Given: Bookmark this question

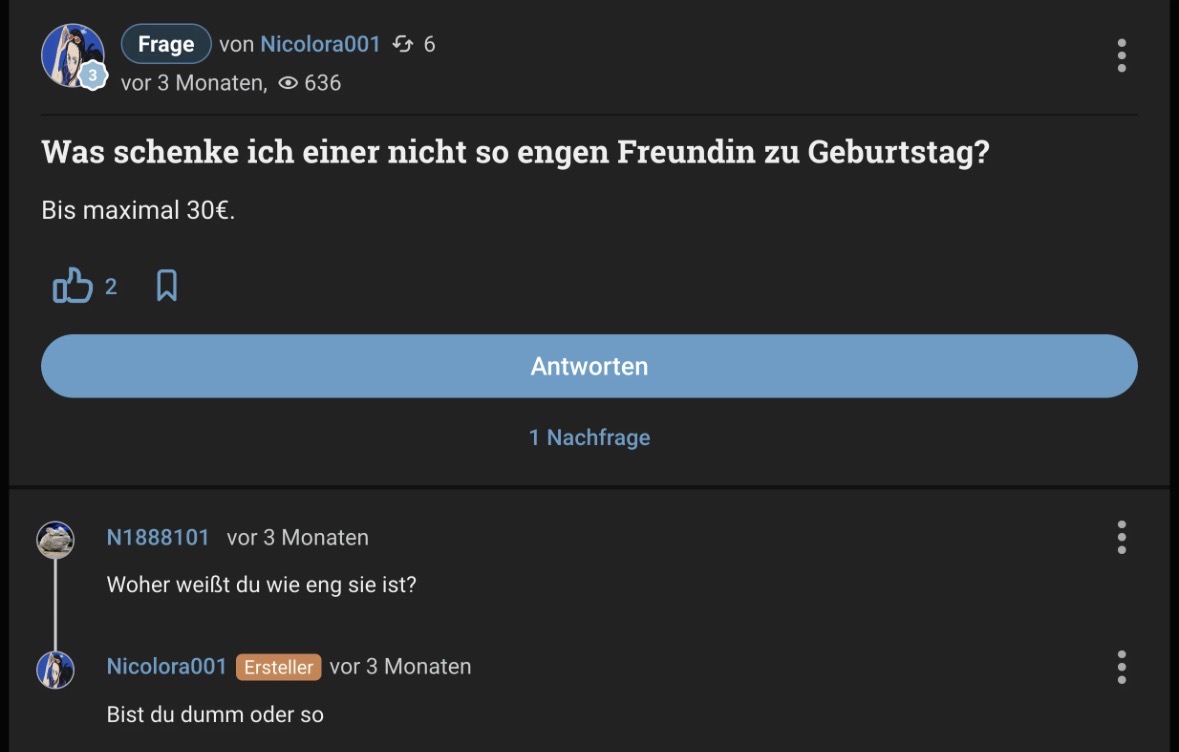Looking at the screenshot, I should (x=167, y=287).
